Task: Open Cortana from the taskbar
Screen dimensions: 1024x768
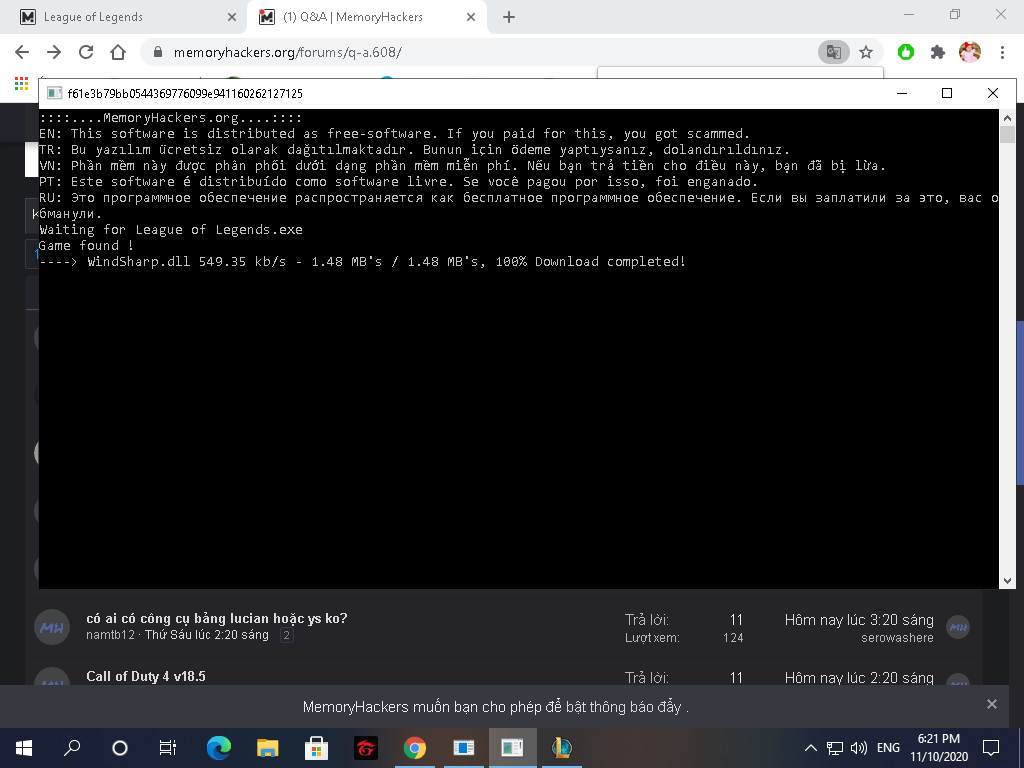Action: (120, 748)
